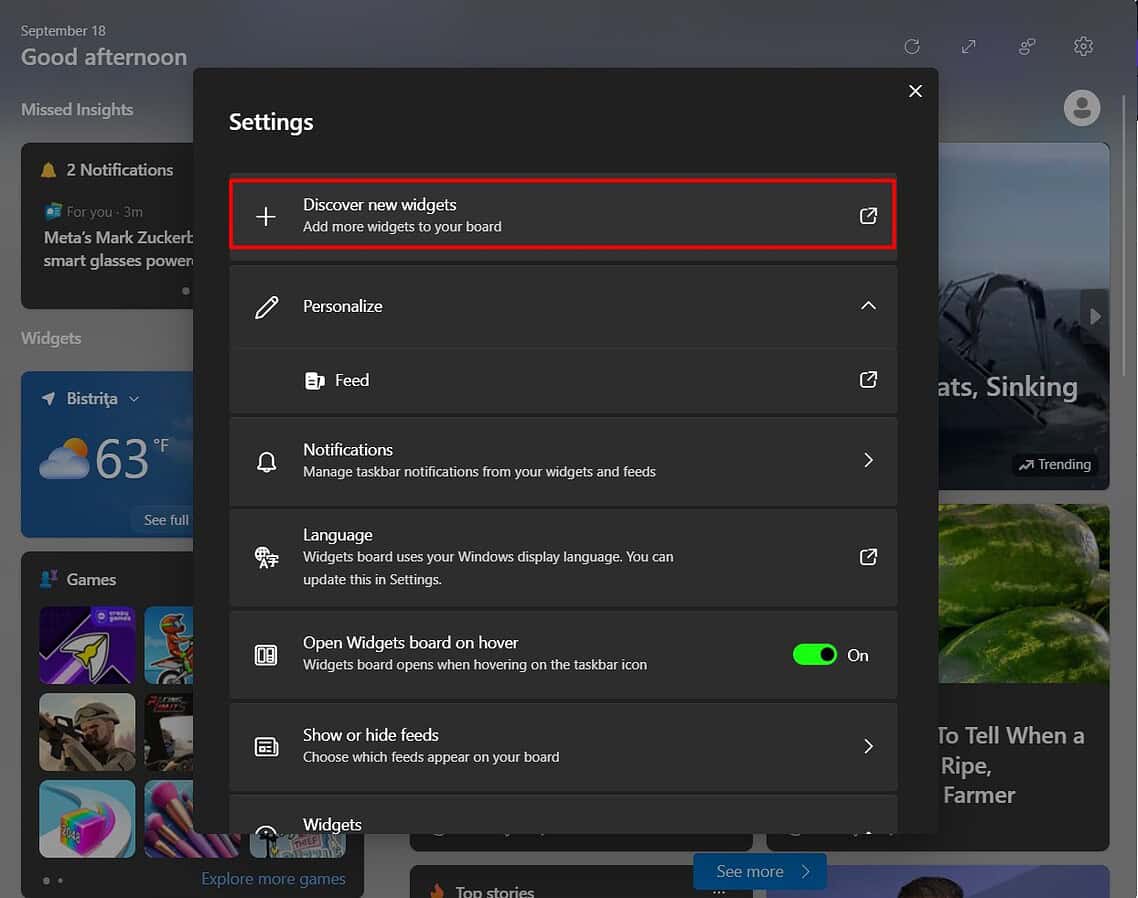Click a game thumbnail in the Games widget

point(87,645)
